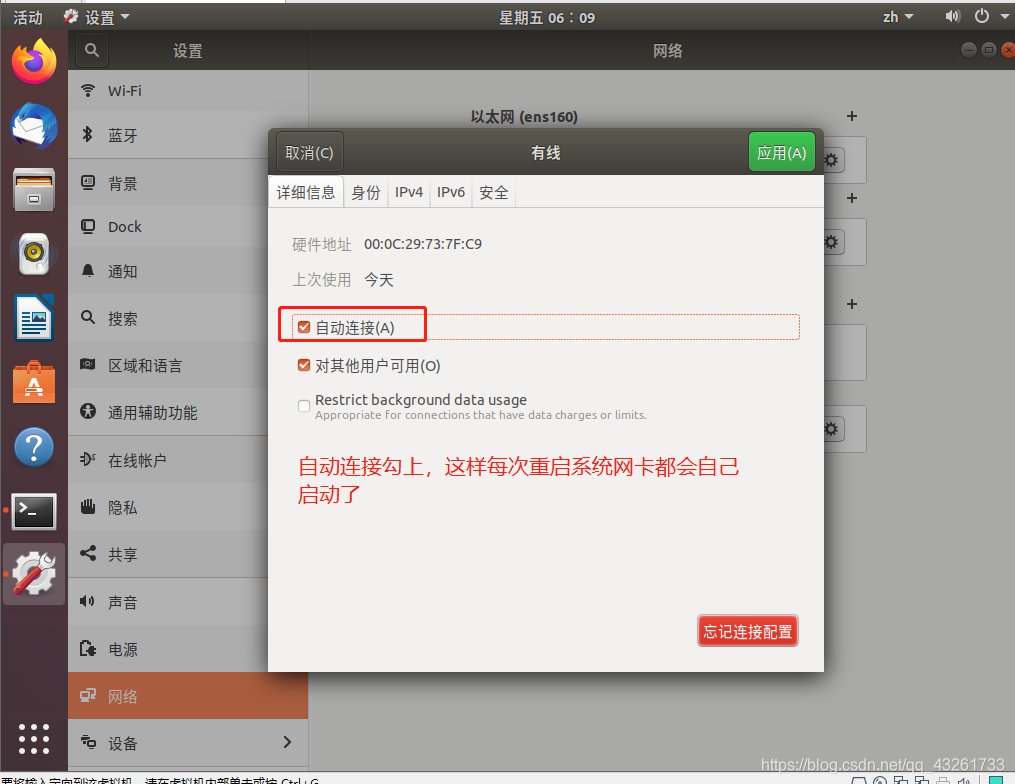Click the Settings wrench dock icon
This screenshot has height=784, width=1015.
[x=34, y=574]
